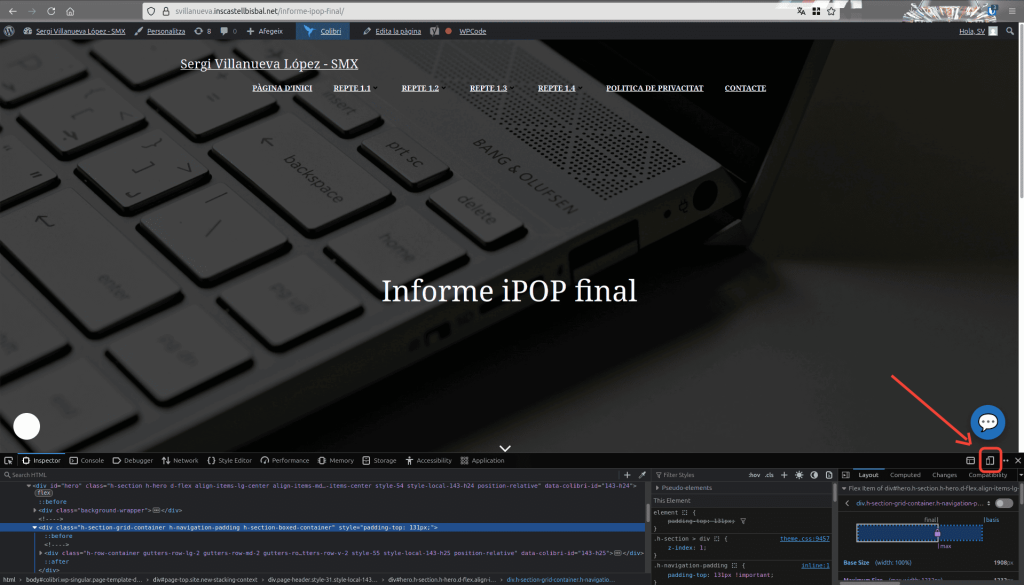
Task: Toggle the .cls classes panel
Action: click(769, 475)
